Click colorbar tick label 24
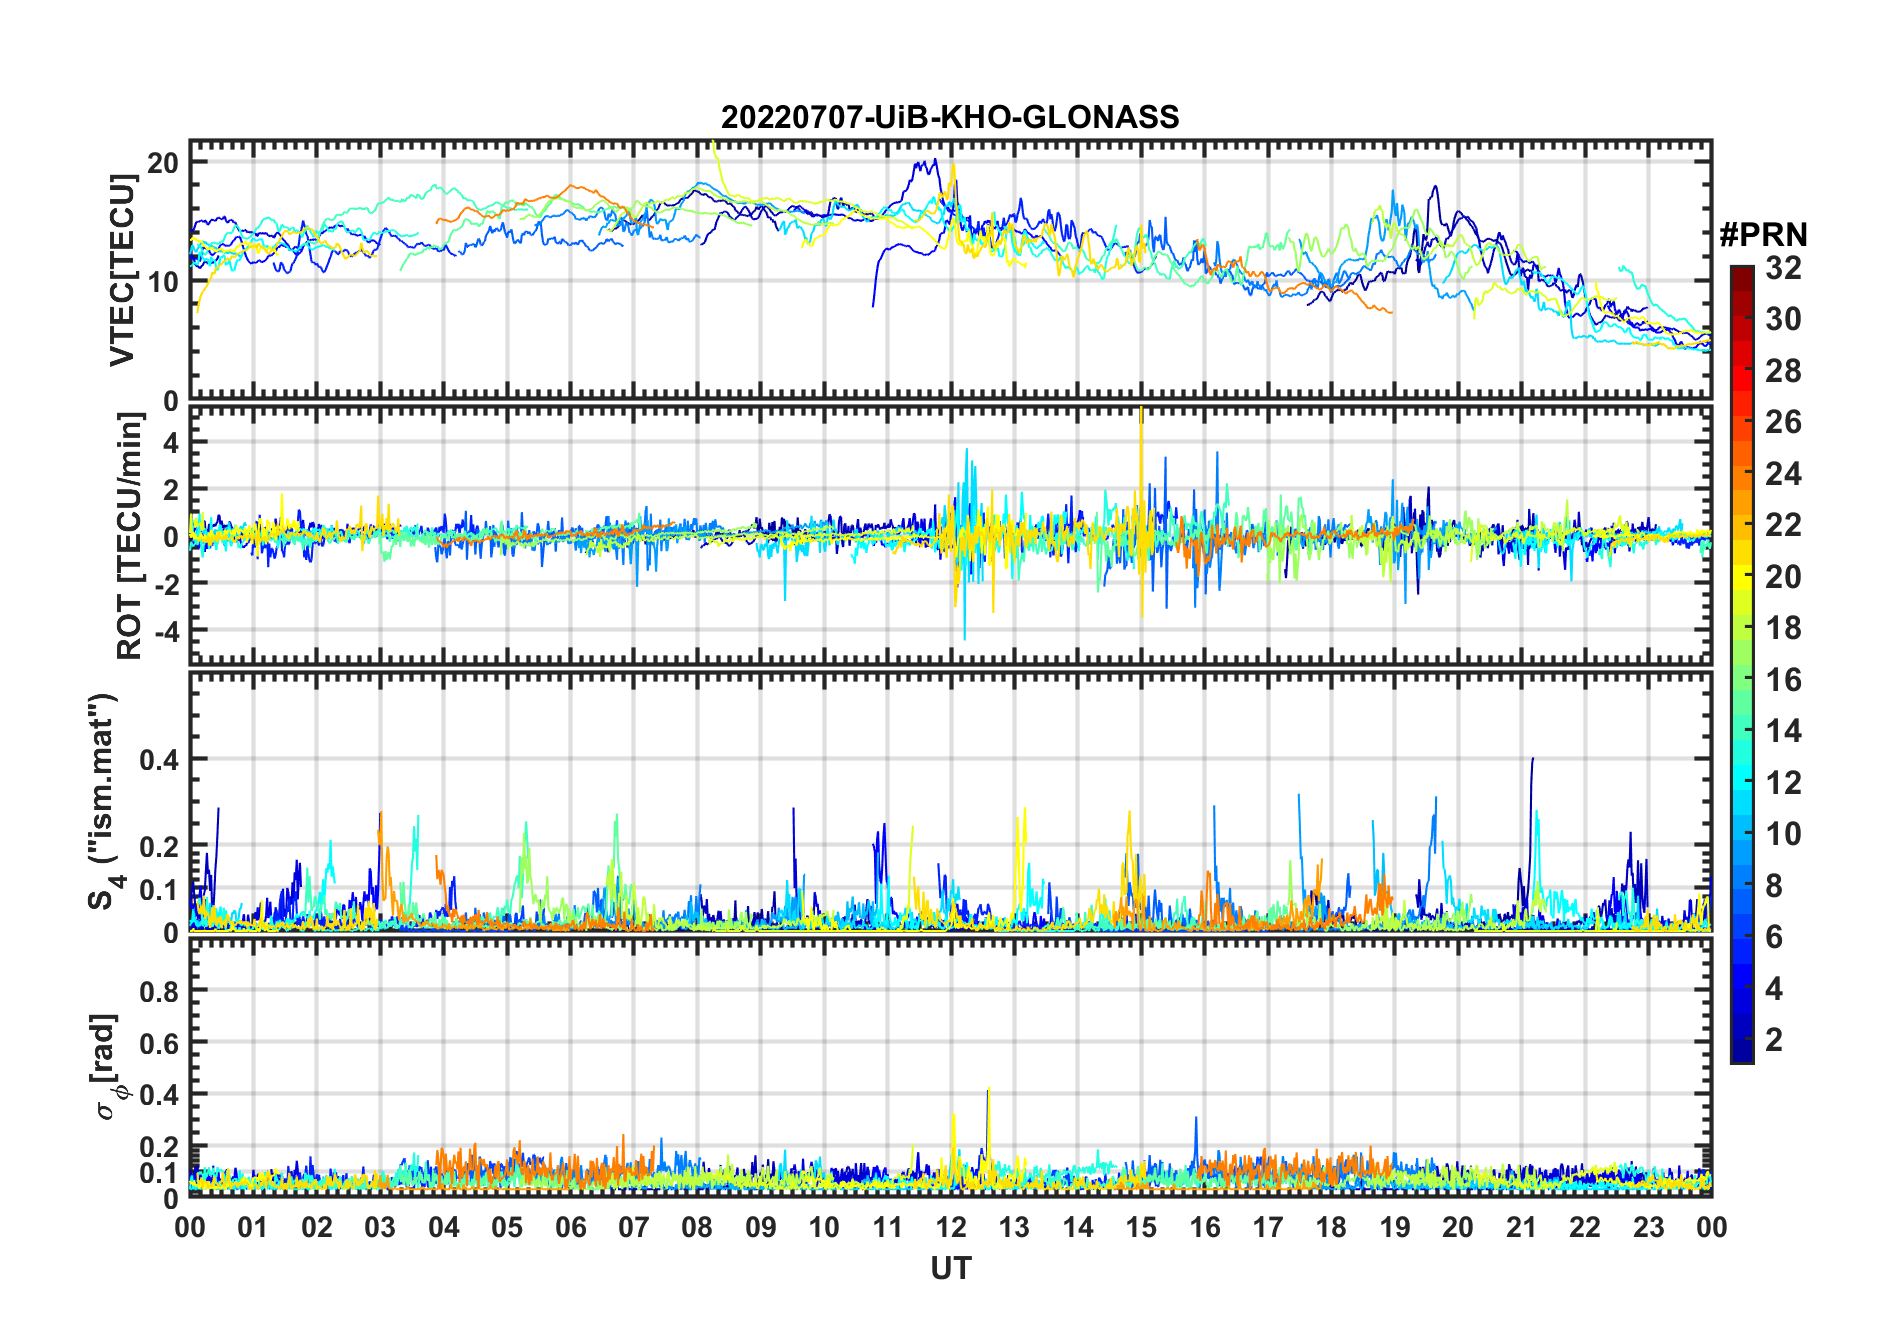The height and width of the screenshot is (1330, 1902). coord(1783,474)
